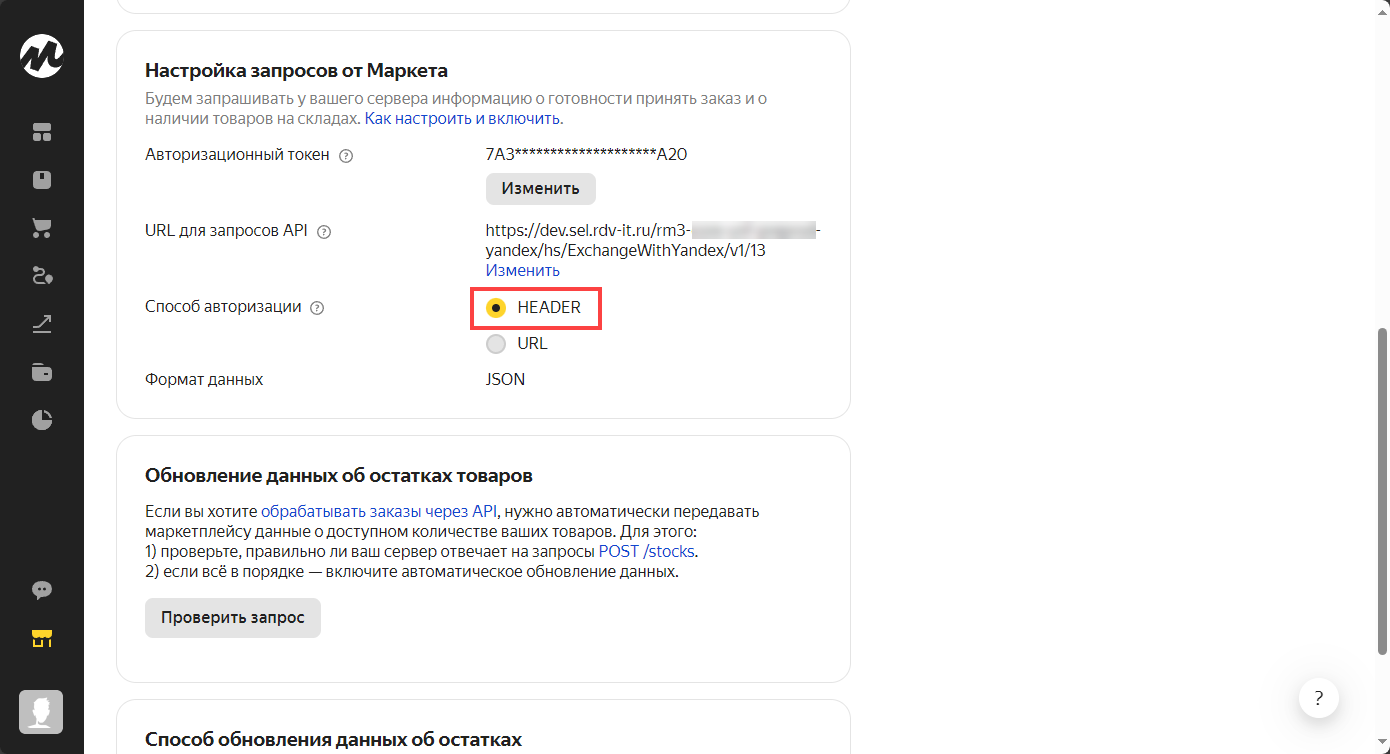Open the products box icon in sidebar
Image resolution: width=1390 pixels, height=754 pixels.
pos(42,181)
